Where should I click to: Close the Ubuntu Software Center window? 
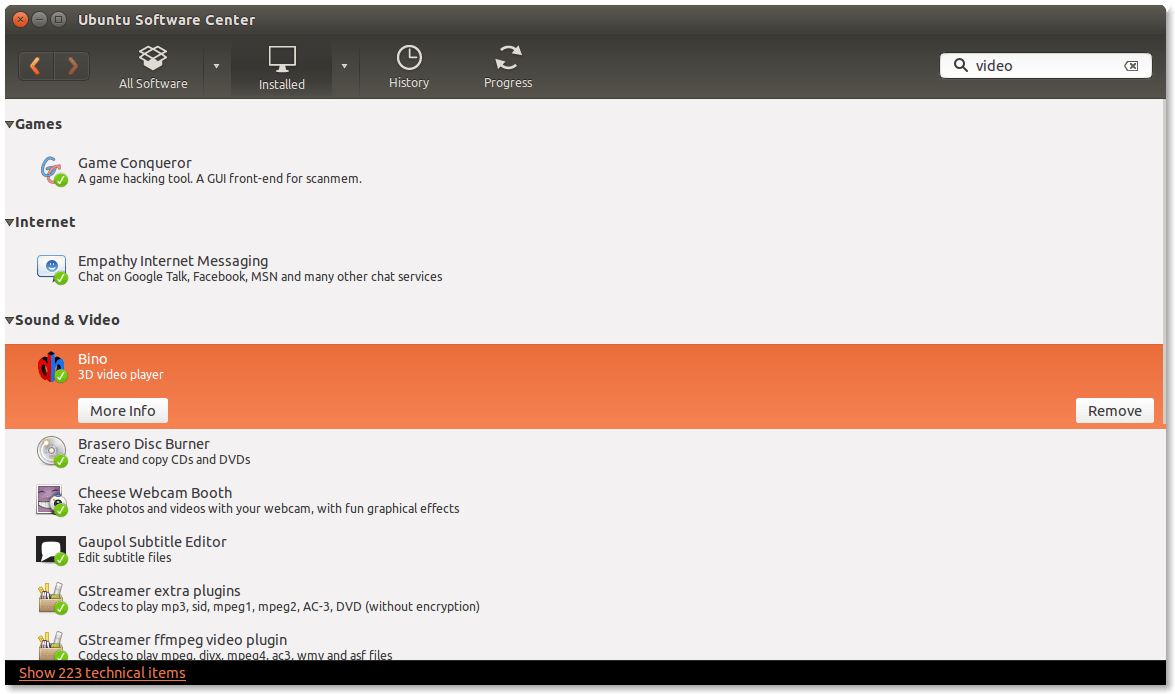21,19
